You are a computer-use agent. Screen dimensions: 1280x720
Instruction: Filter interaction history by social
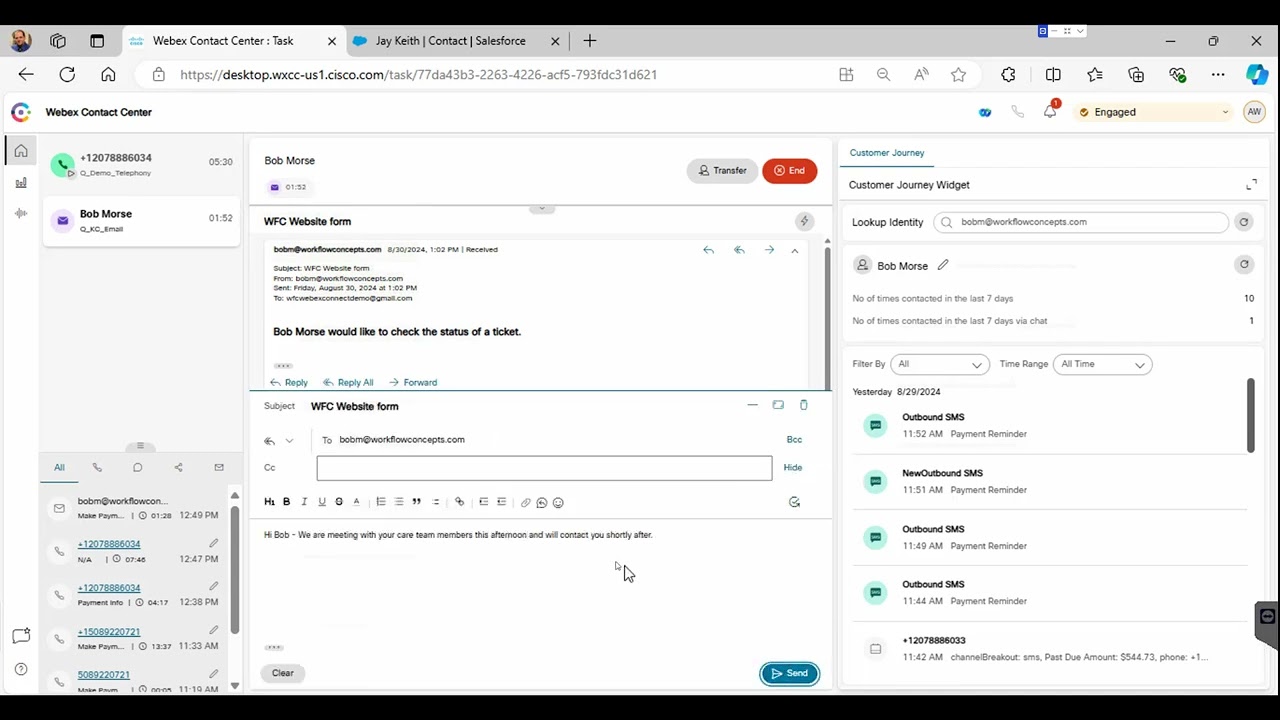[178, 467]
